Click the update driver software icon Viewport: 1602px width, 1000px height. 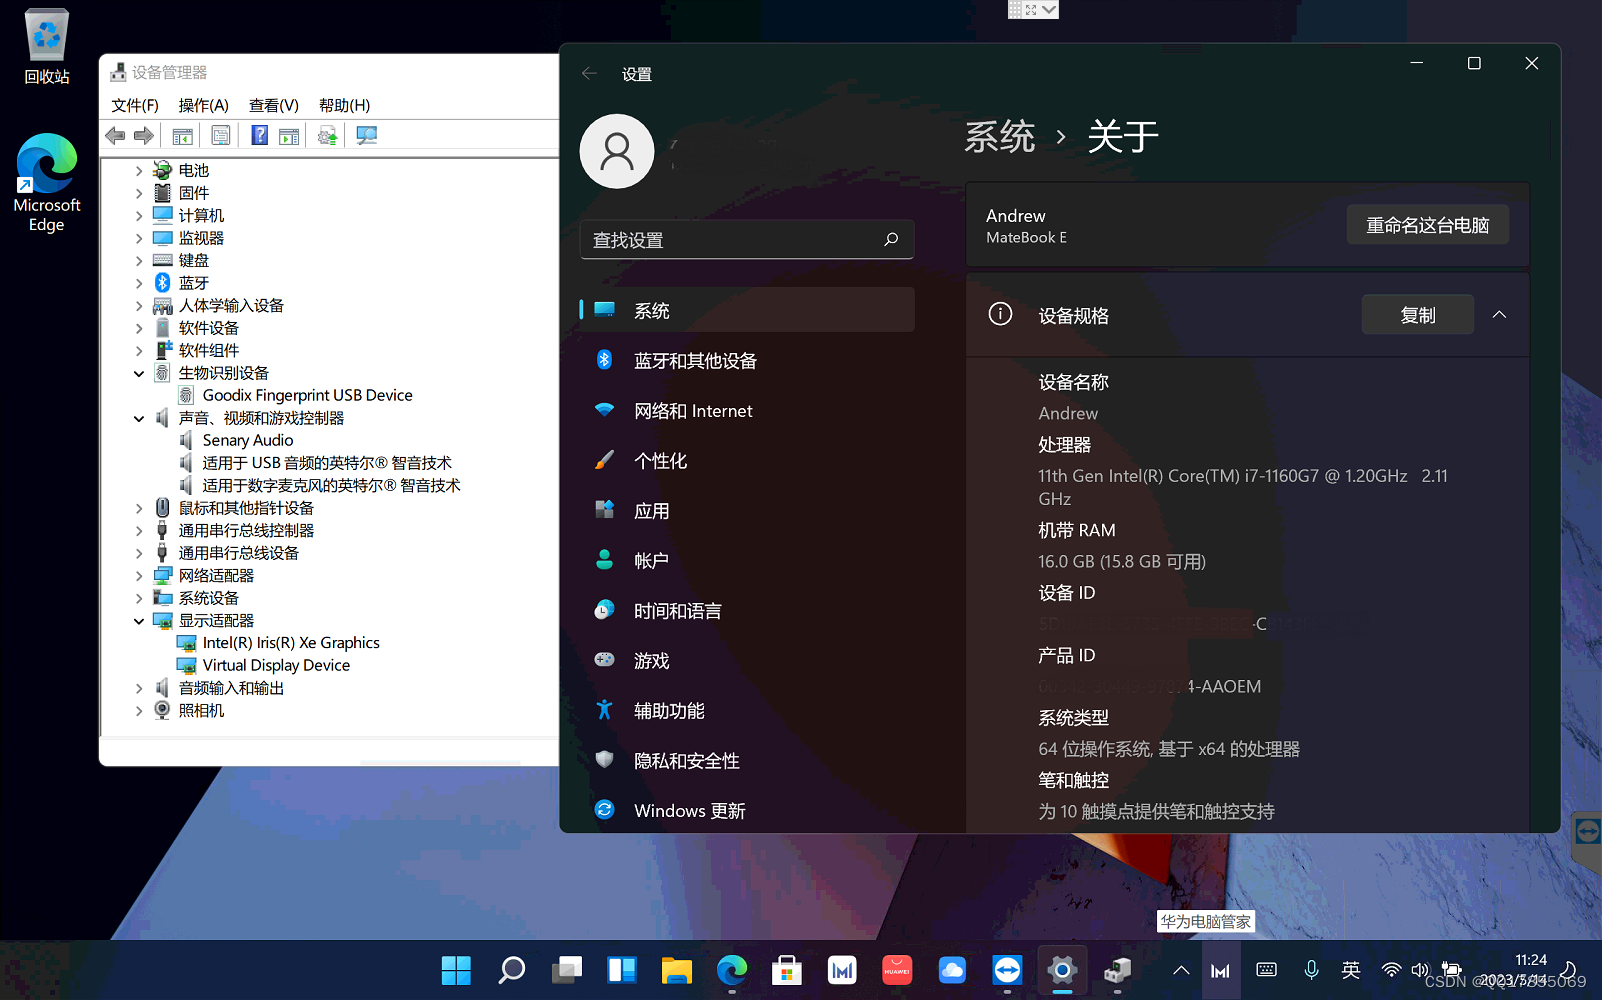point(327,136)
